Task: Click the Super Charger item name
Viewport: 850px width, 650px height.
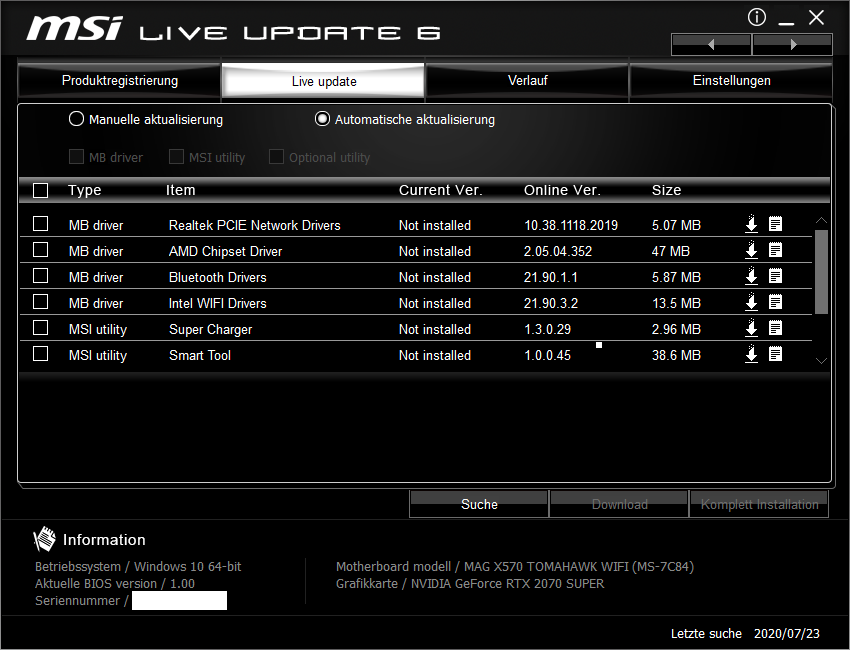Action: point(210,329)
